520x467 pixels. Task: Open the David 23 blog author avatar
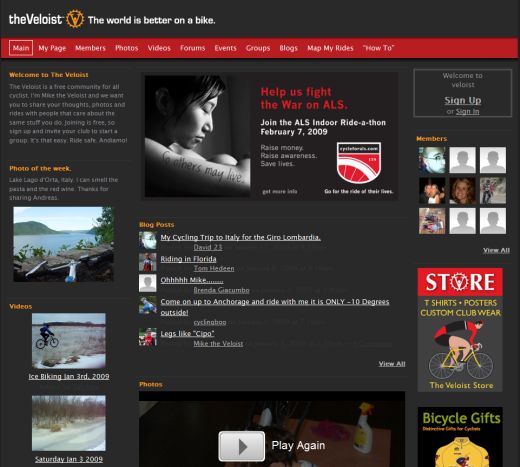tap(148, 241)
